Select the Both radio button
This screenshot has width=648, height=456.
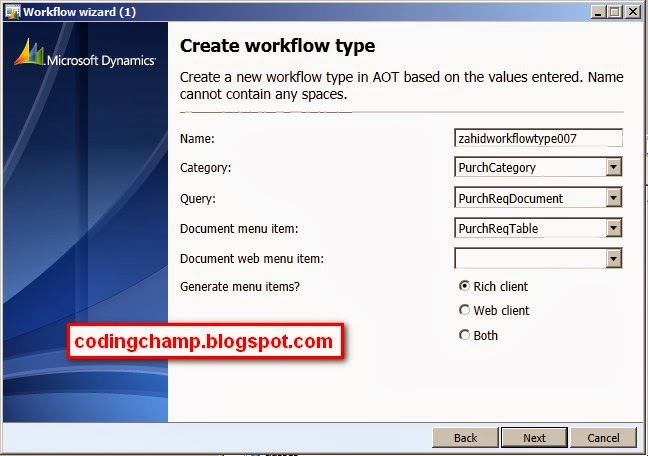[x=464, y=334]
